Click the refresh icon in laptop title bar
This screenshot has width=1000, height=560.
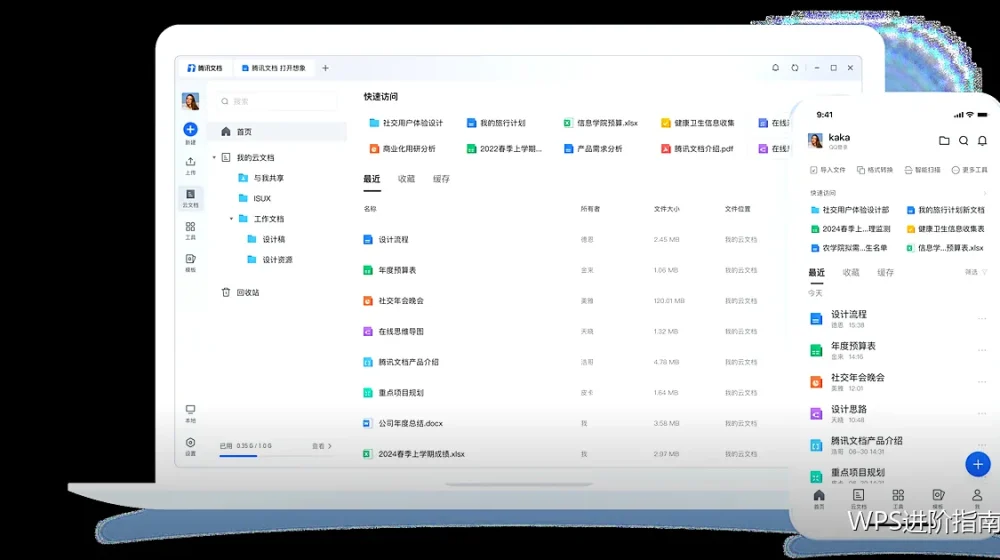tap(795, 68)
